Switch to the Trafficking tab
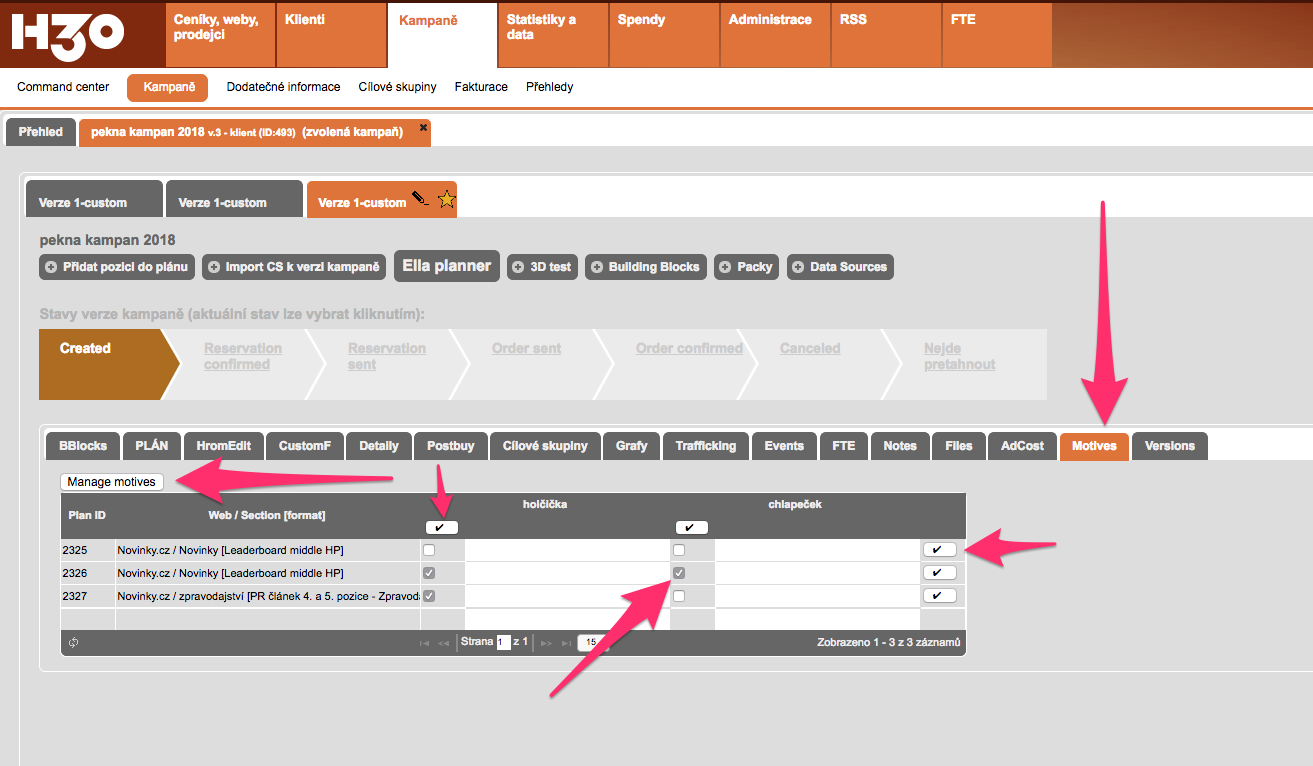Viewport: 1313px width, 766px height. pos(705,446)
